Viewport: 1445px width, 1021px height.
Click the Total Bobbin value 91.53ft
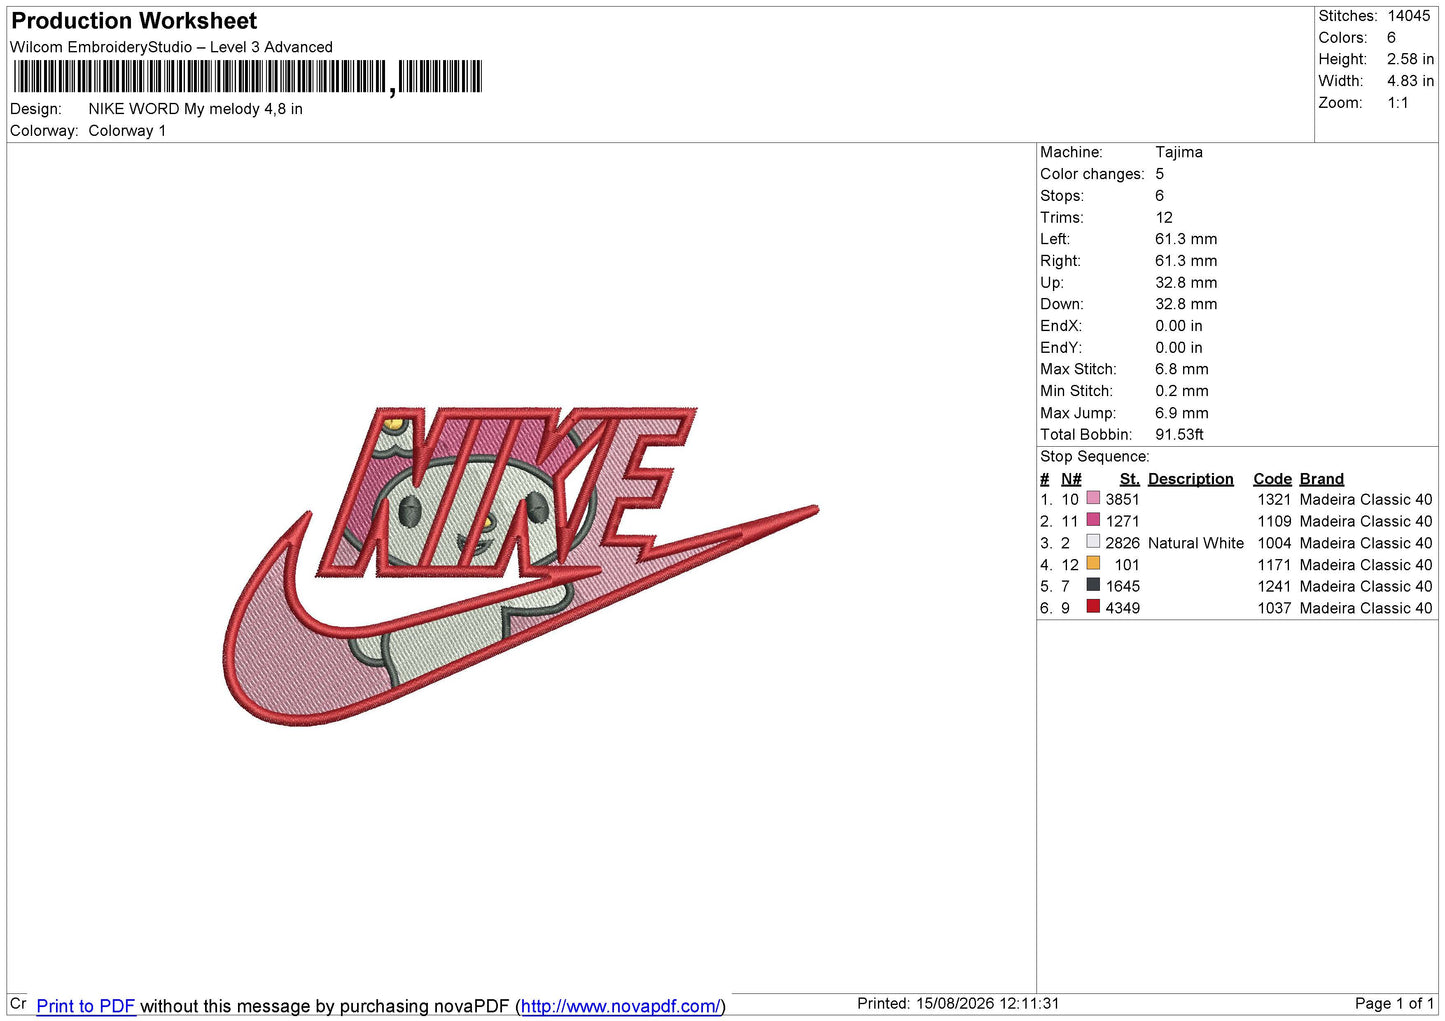(1179, 434)
